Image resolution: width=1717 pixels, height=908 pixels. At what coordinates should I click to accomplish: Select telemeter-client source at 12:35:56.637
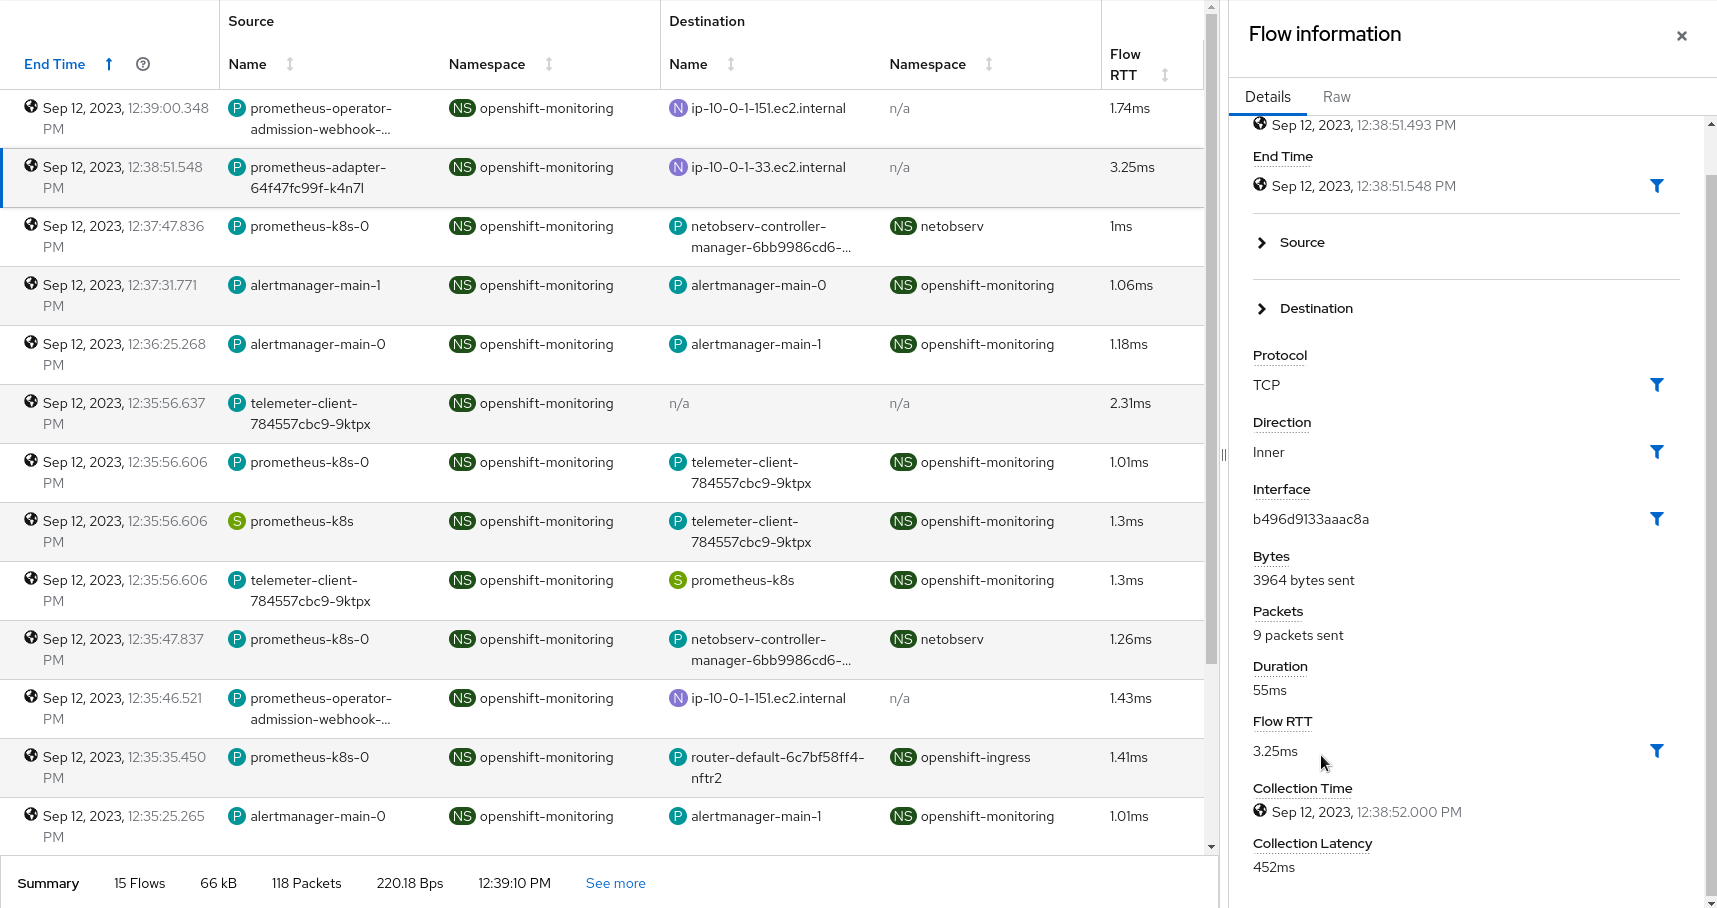[x=310, y=414]
